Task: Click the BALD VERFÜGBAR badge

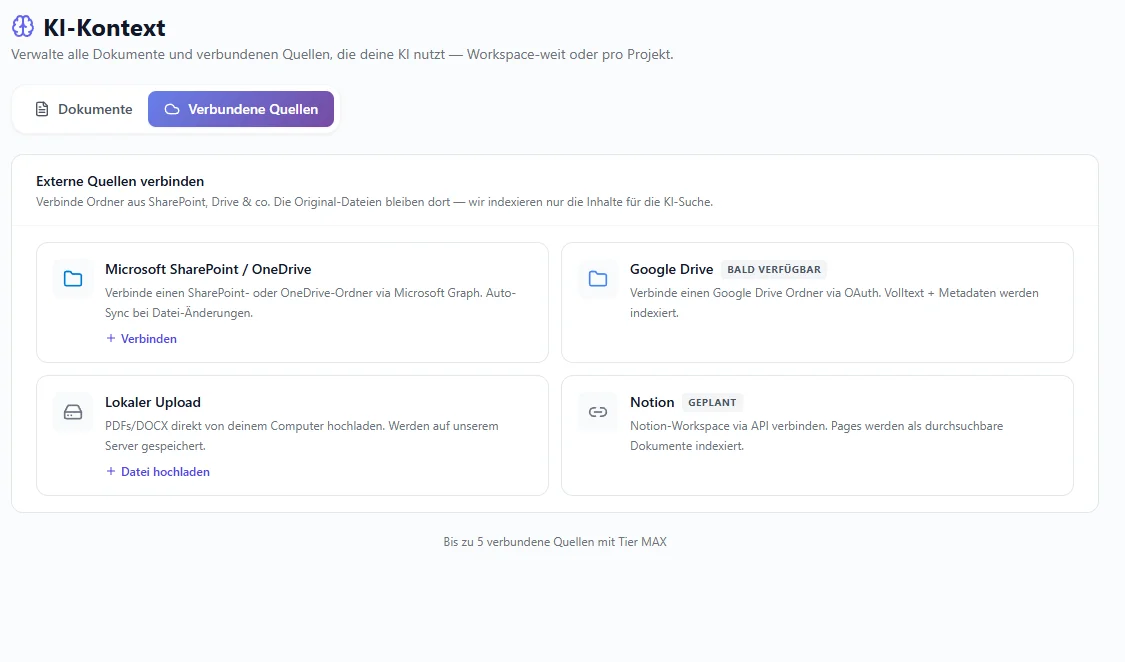Action: point(774,270)
